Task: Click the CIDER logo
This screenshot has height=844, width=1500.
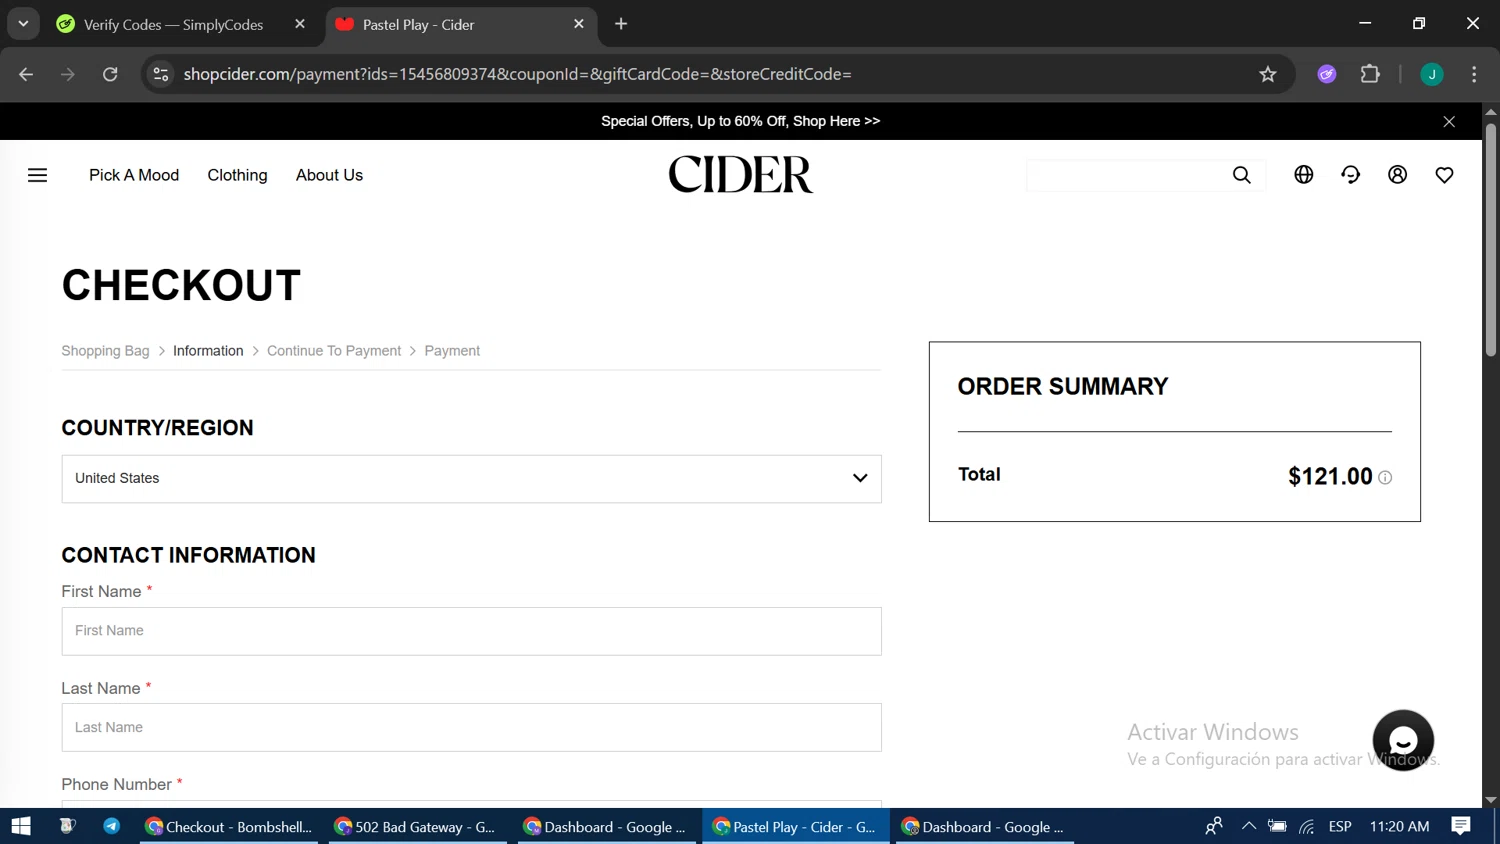Action: [740, 175]
